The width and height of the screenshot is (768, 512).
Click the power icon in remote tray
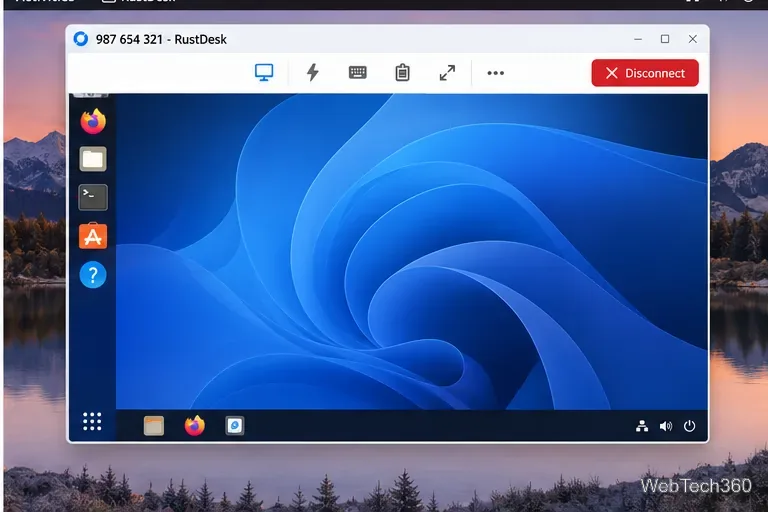coord(689,426)
